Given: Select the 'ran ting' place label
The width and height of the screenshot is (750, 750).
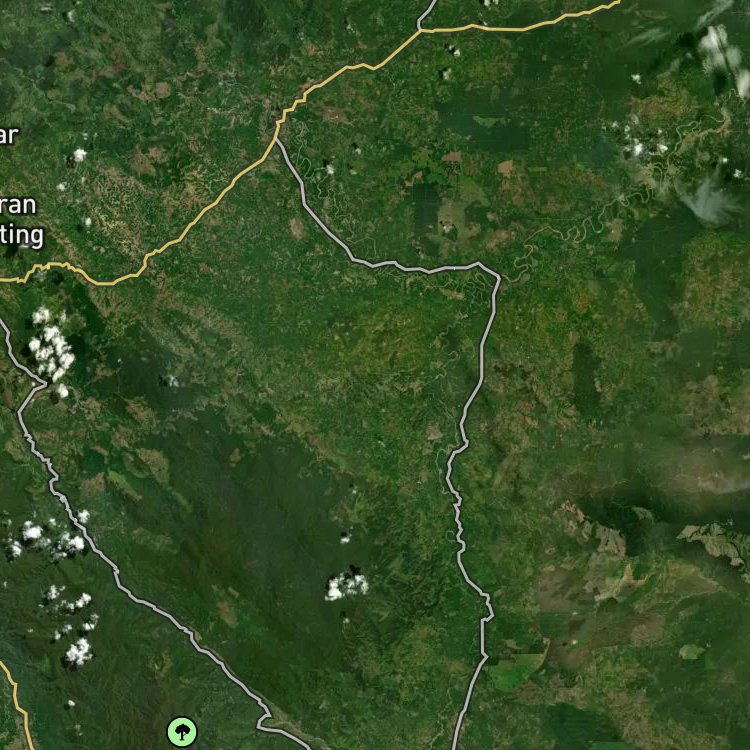Looking at the screenshot, I should tap(21, 220).
